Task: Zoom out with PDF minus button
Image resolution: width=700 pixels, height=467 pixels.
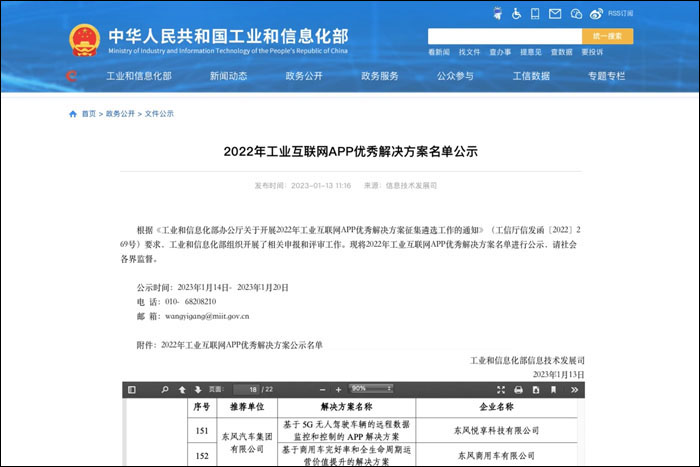Action: 322,390
